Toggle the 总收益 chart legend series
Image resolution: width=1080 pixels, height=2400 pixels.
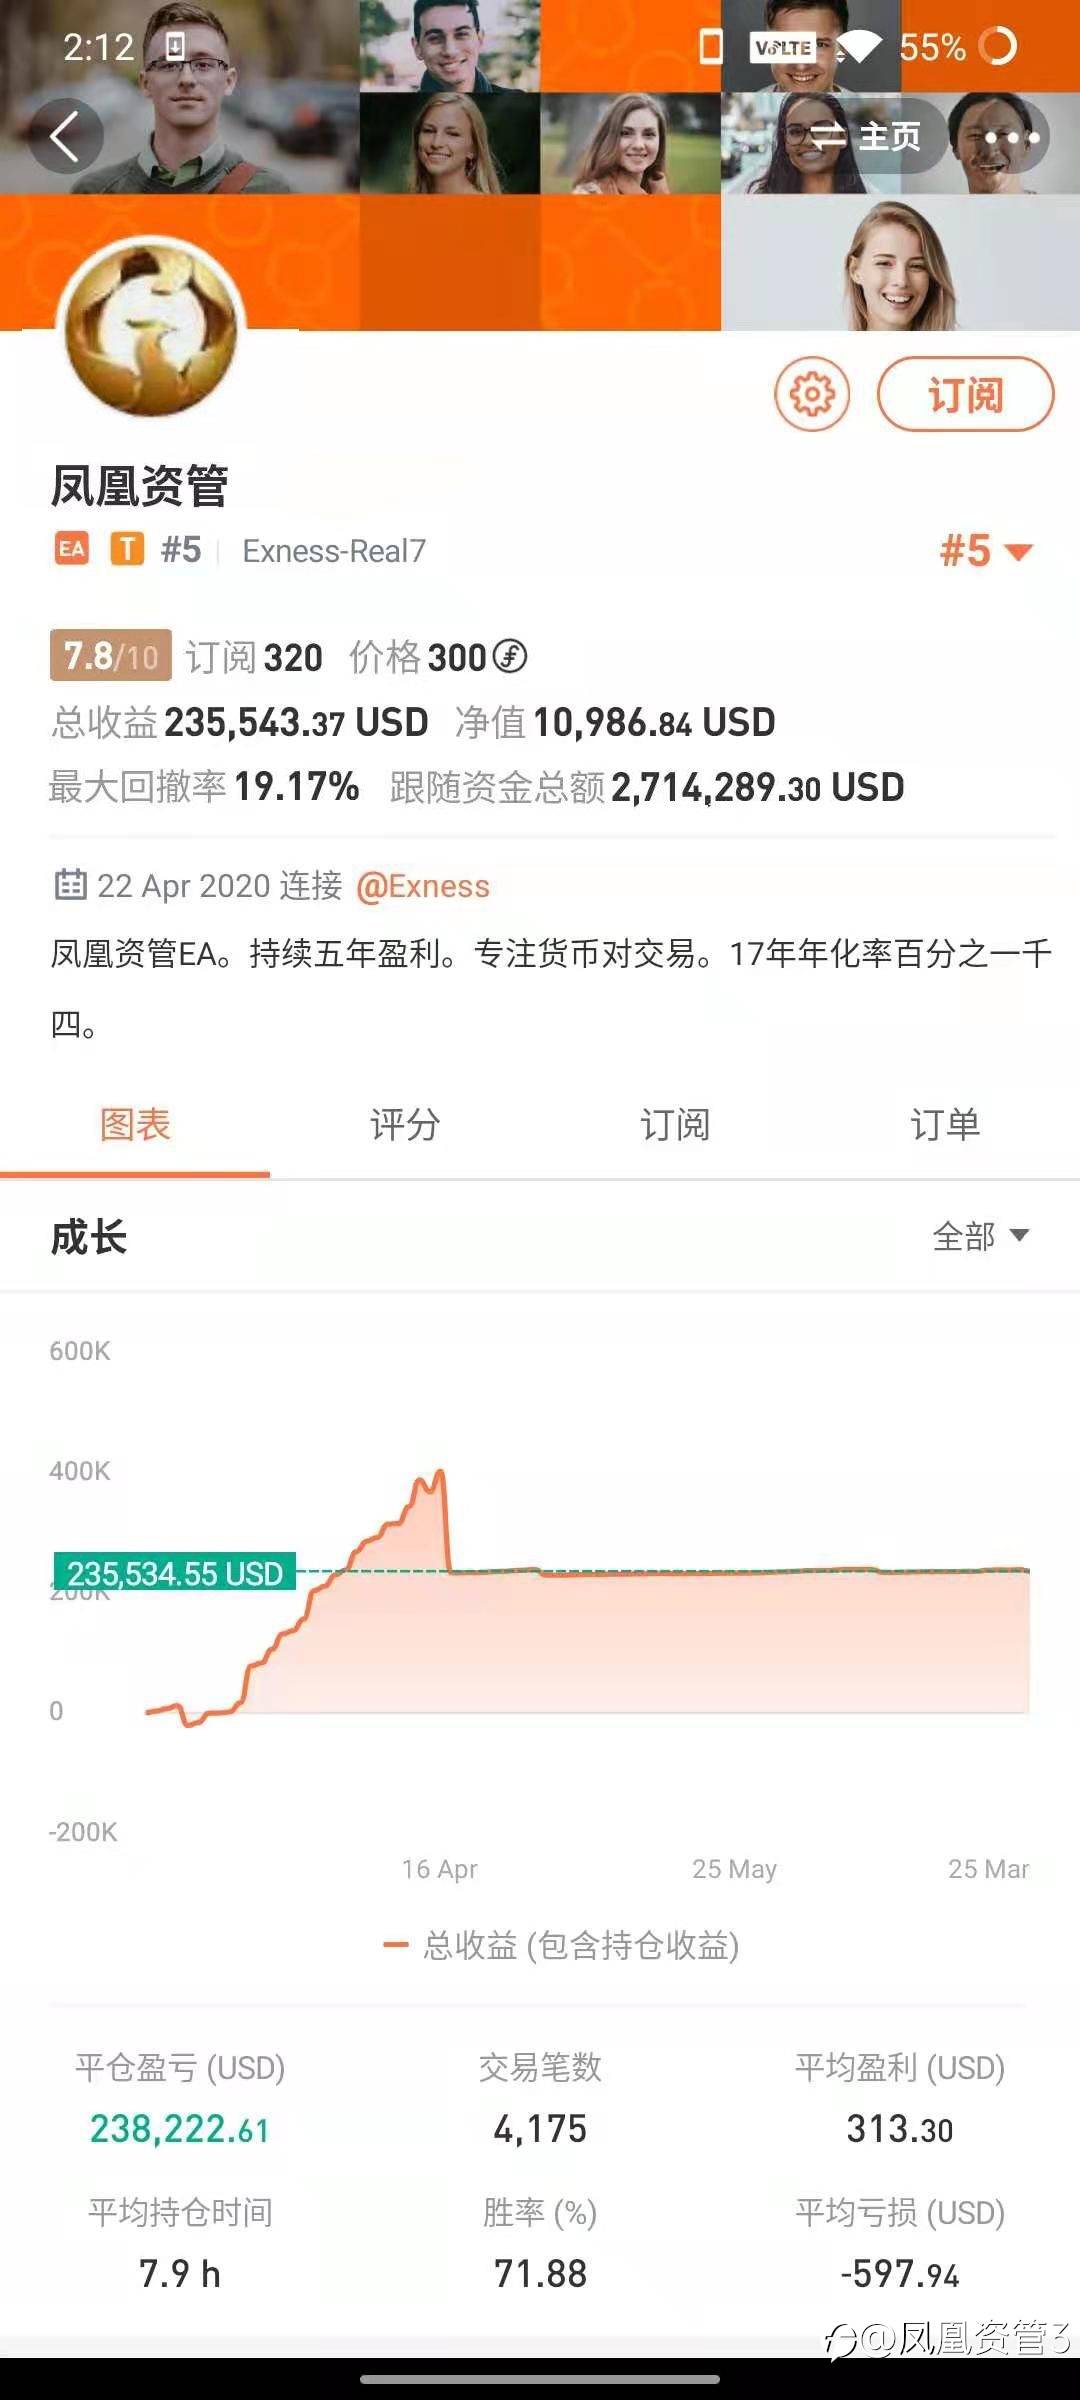pyautogui.click(x=561, y=1945)
